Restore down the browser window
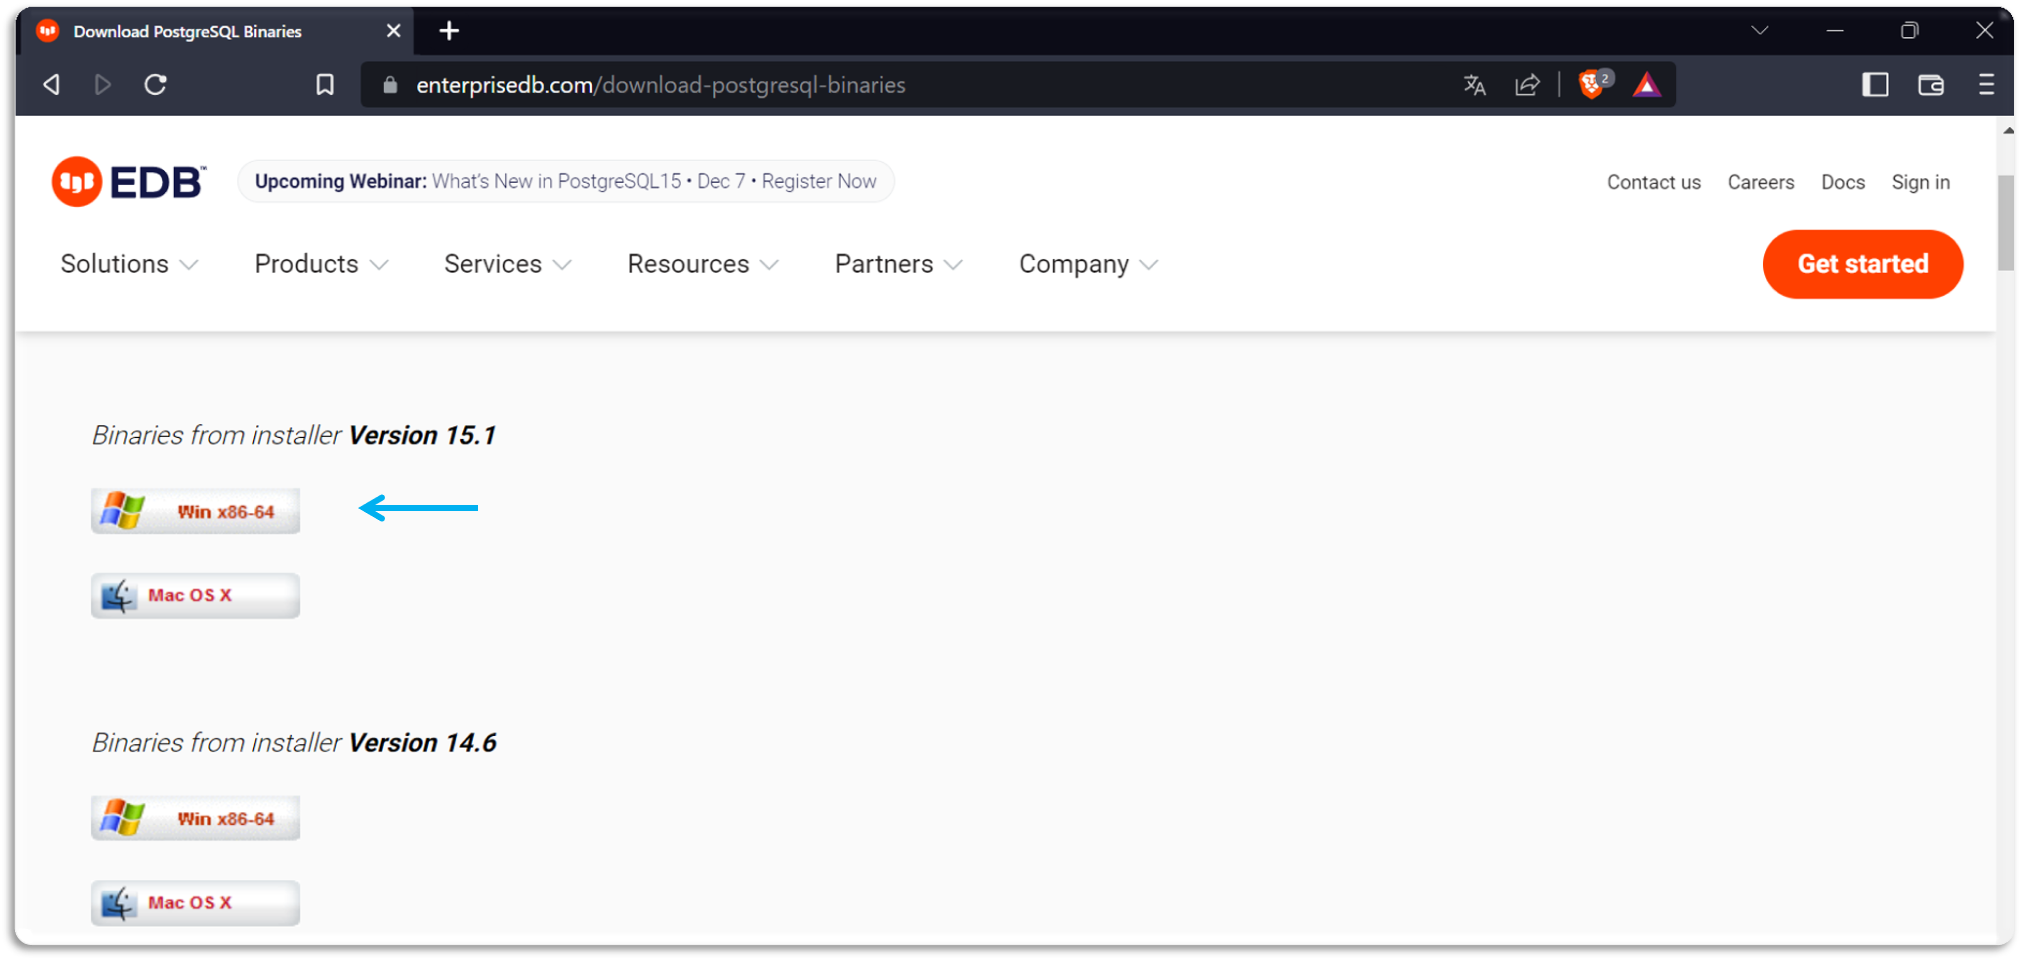Viewport: 2021px width, 960px height. [x=1909, y=31]
